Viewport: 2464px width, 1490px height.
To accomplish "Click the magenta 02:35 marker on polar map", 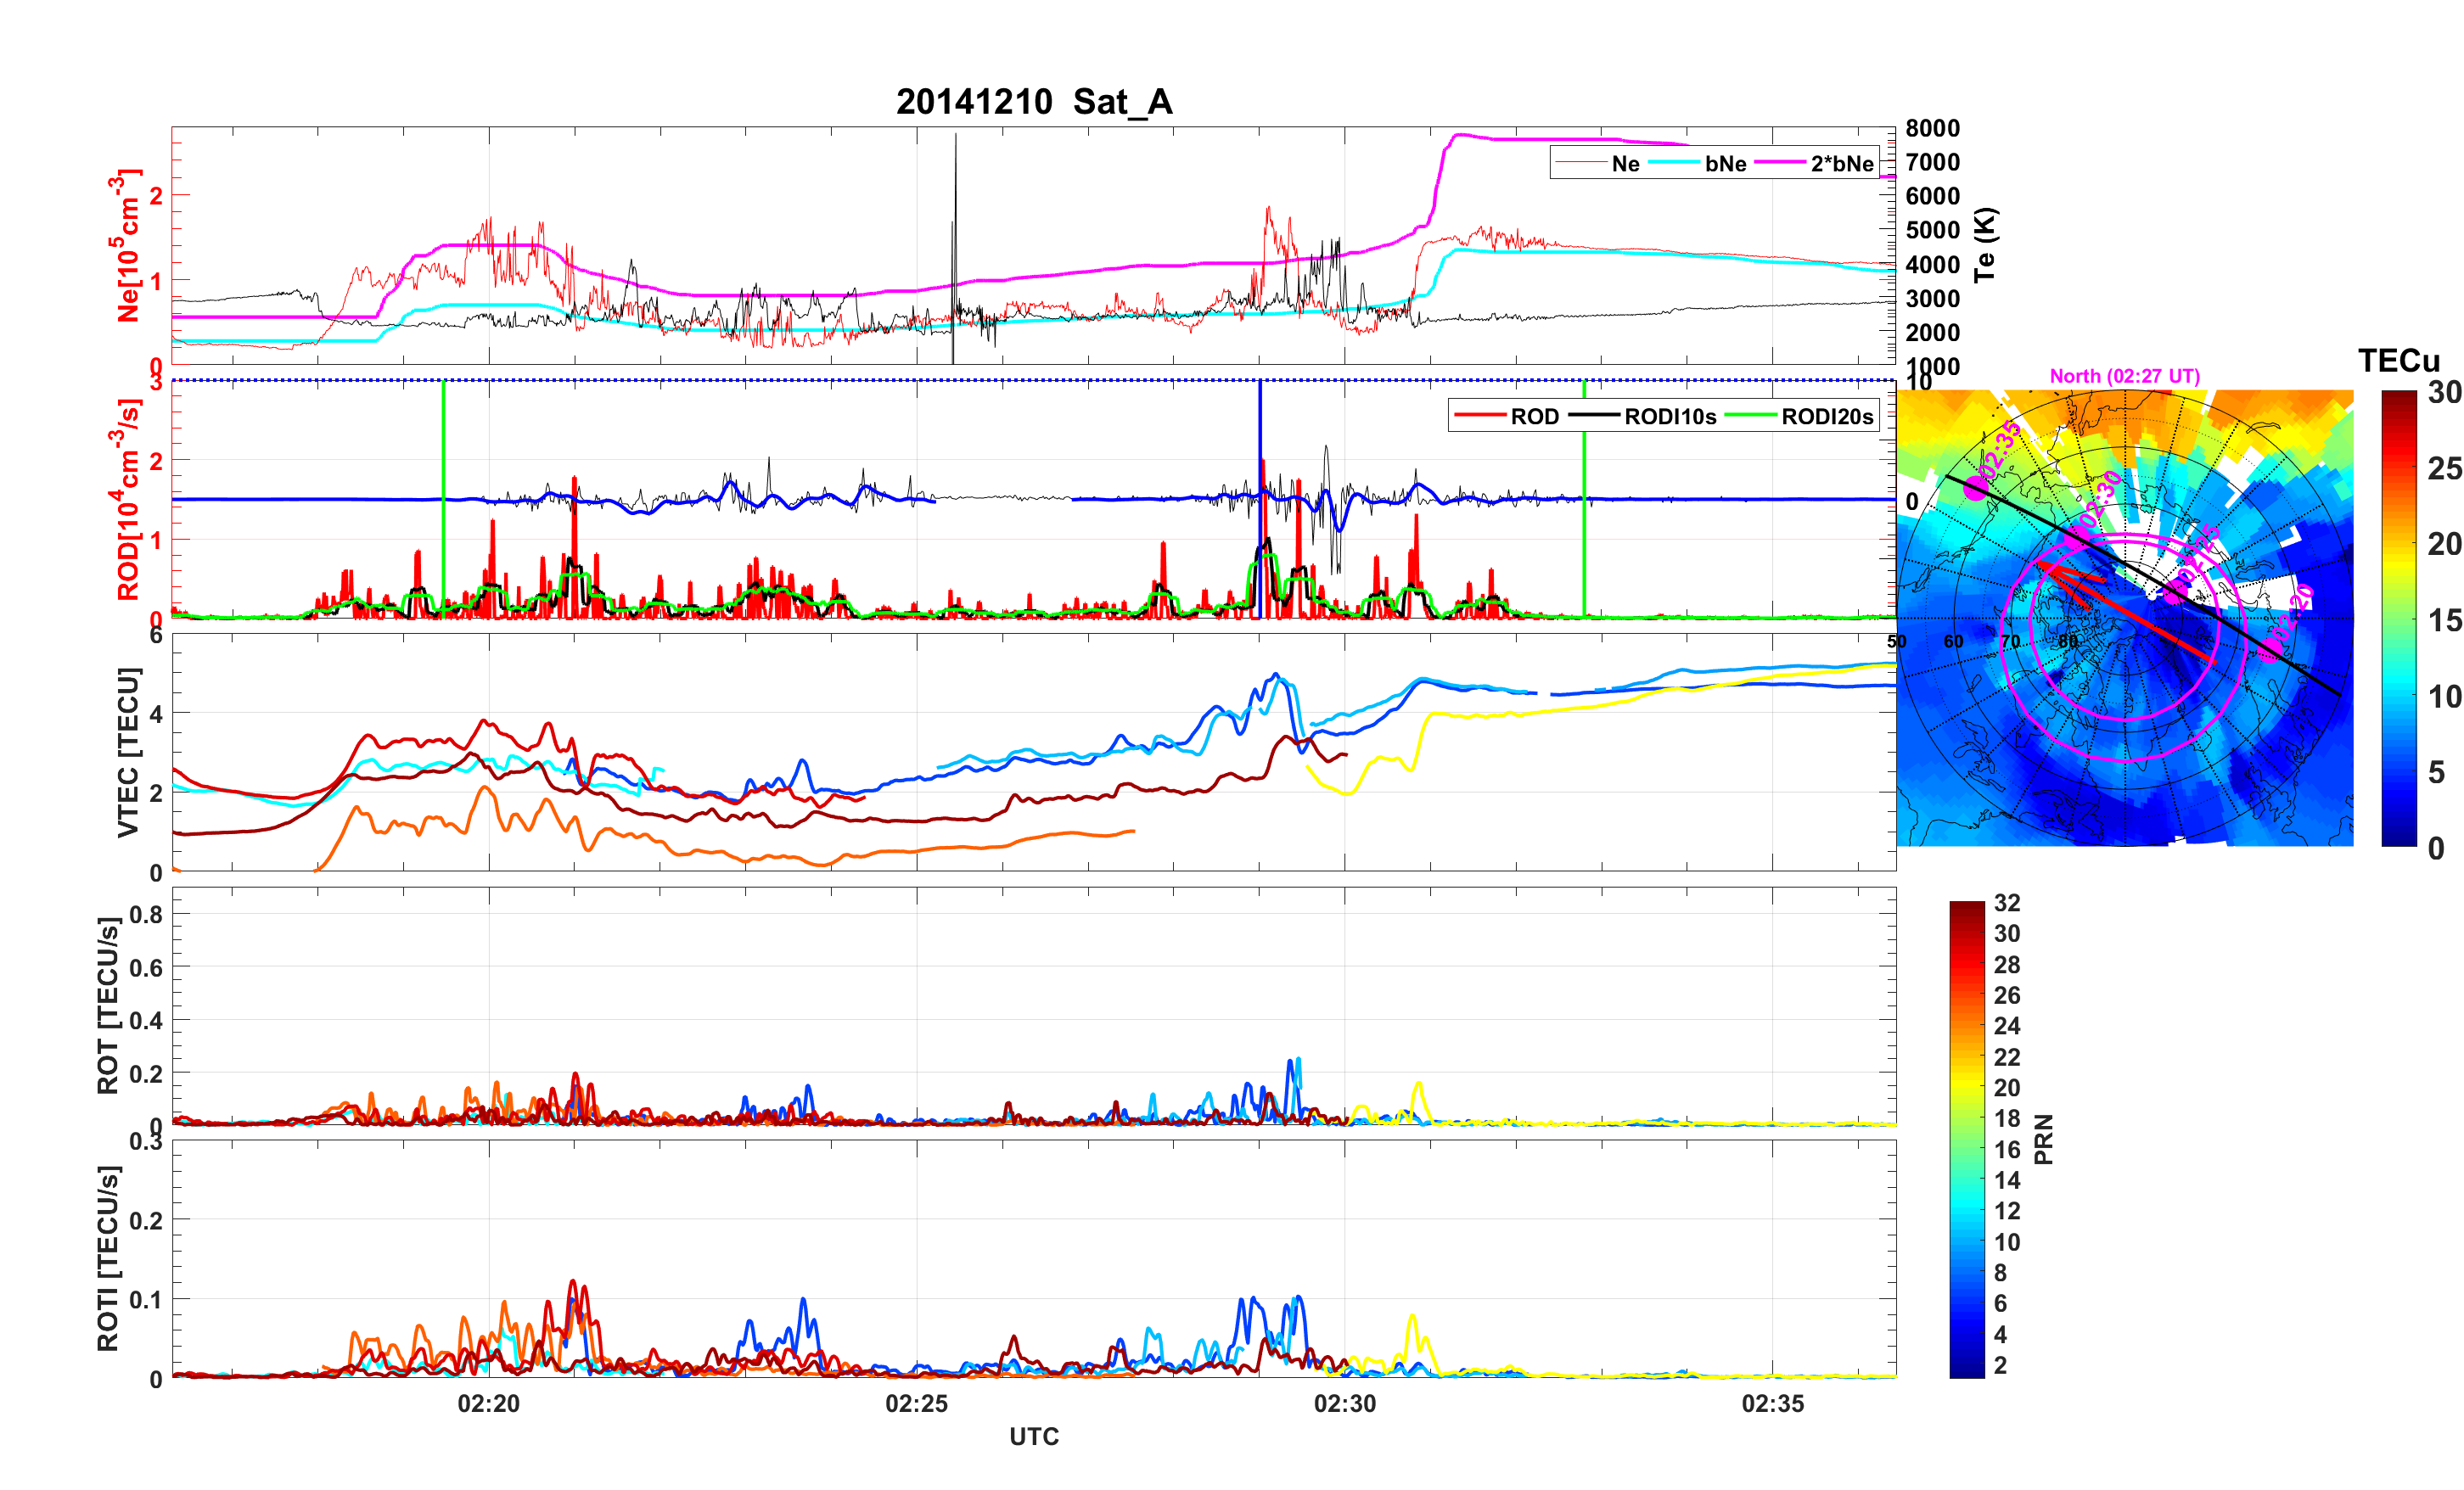I will click(x=1976, y=487).
